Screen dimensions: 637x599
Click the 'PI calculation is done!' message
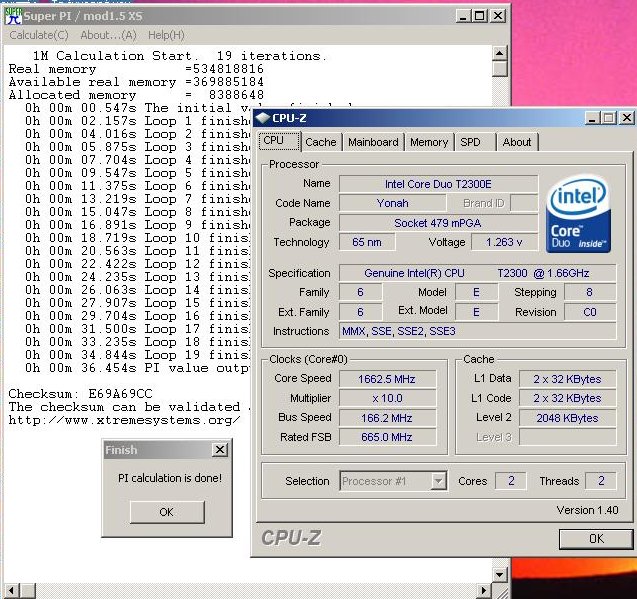coord(170,478)
